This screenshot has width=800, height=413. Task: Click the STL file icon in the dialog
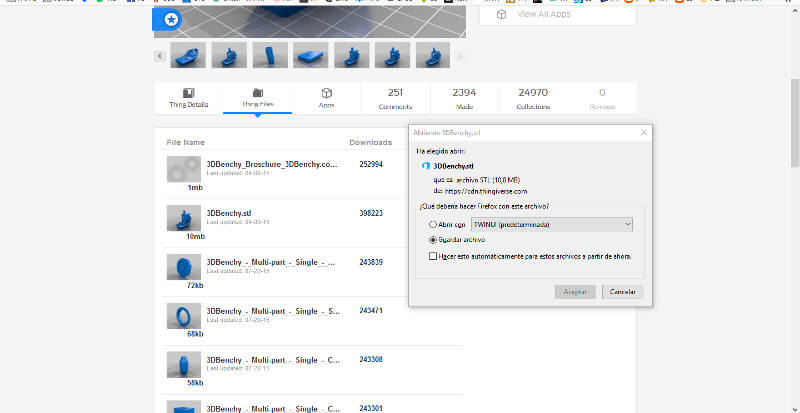[426, 166]
